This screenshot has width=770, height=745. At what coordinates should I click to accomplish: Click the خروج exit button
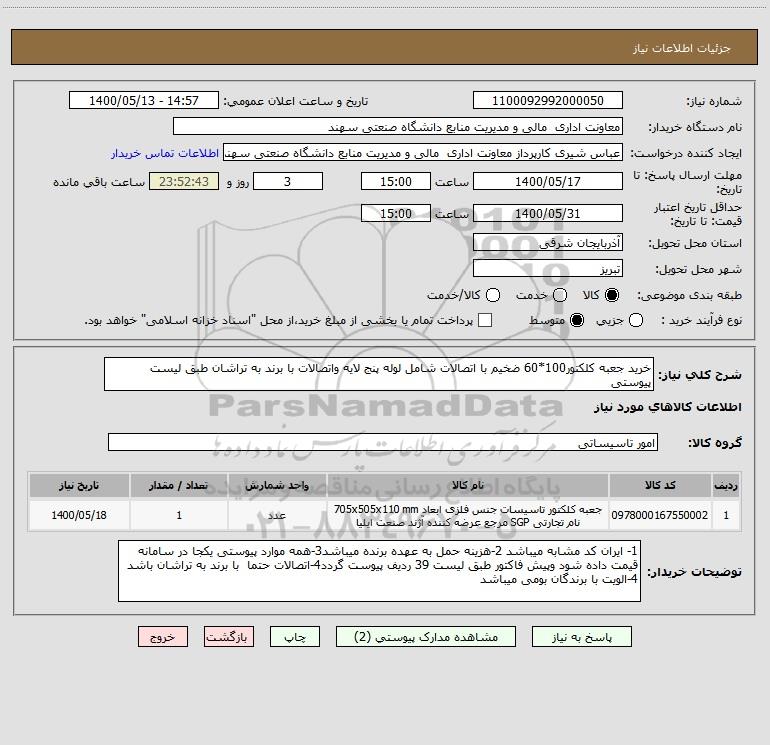tap(163, 637)
